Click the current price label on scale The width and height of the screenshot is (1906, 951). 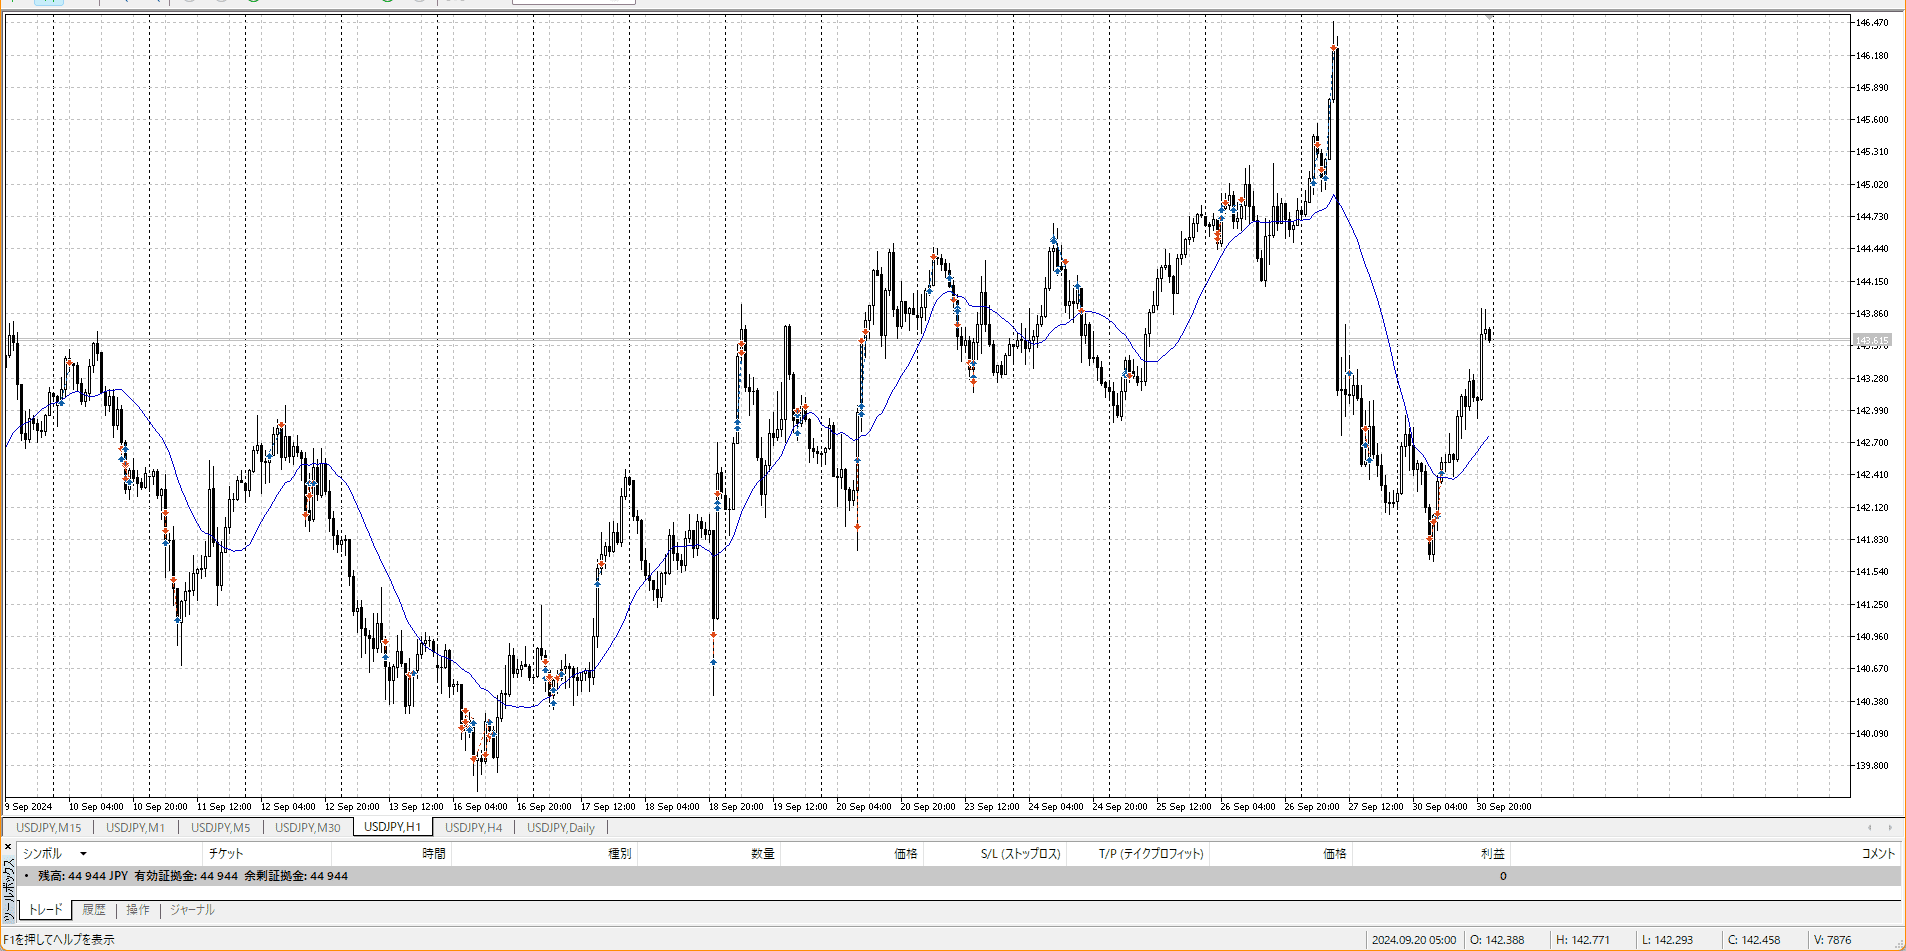1871,341
